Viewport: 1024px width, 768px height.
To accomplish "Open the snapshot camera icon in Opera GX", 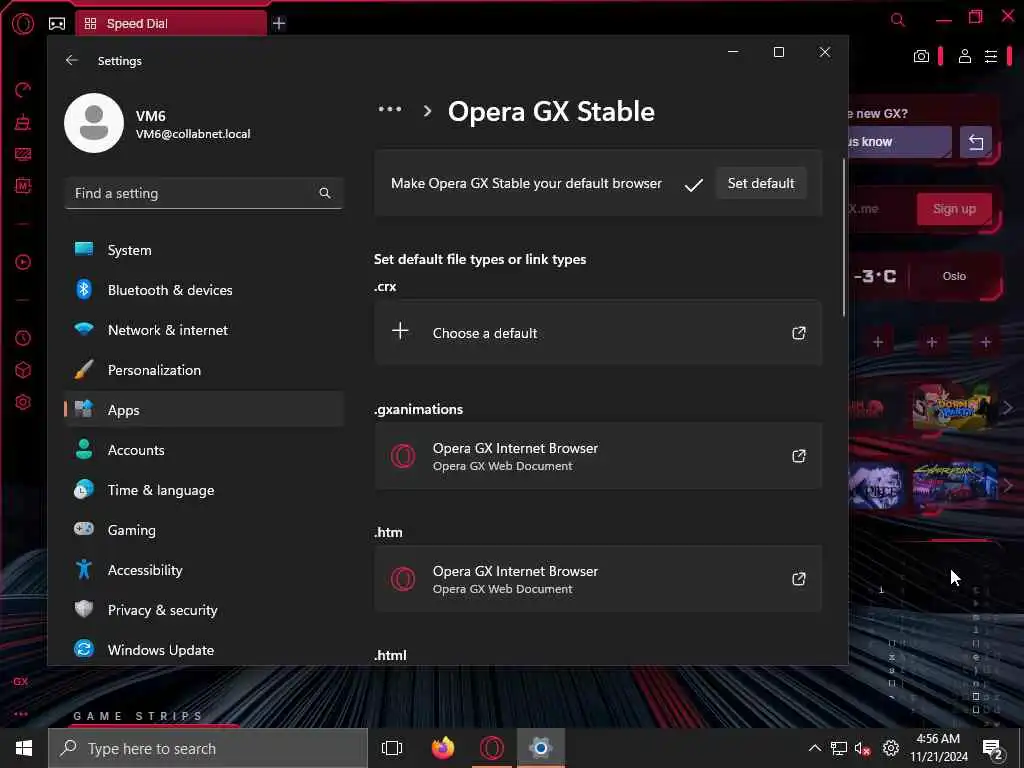I will point(921,56).
